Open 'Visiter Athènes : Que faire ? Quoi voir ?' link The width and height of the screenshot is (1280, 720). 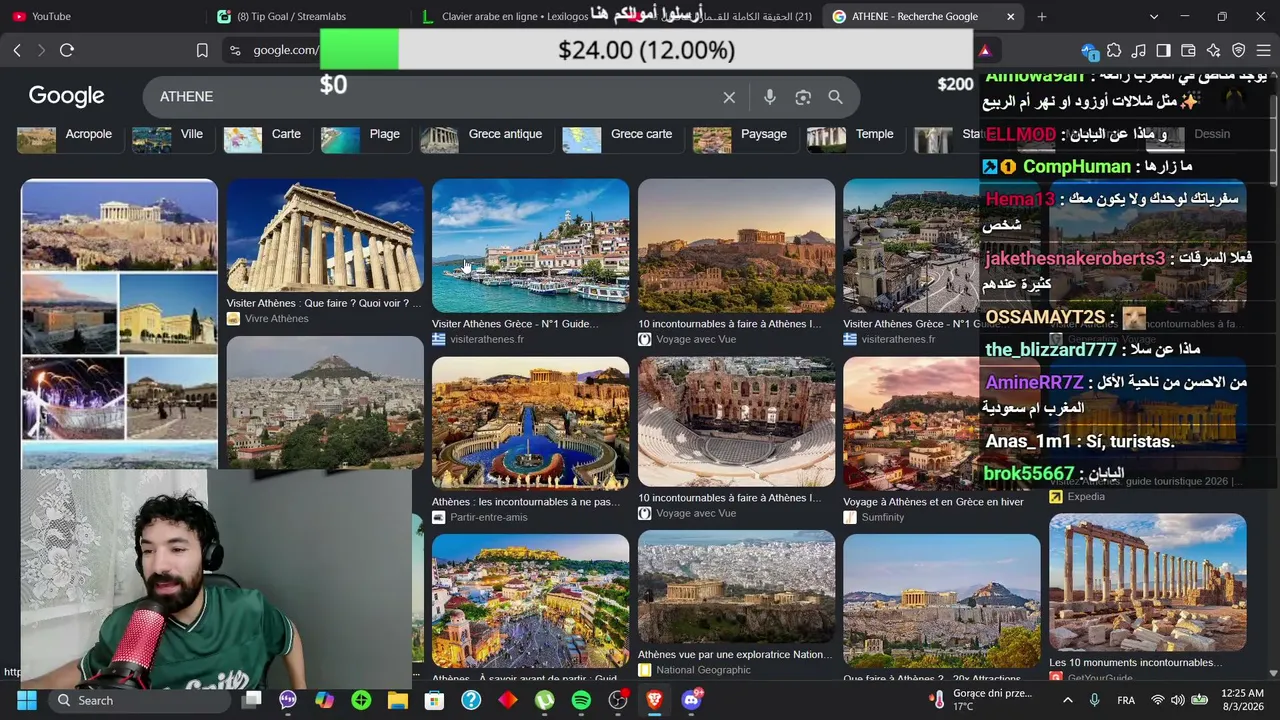click(x=325, y=303)
